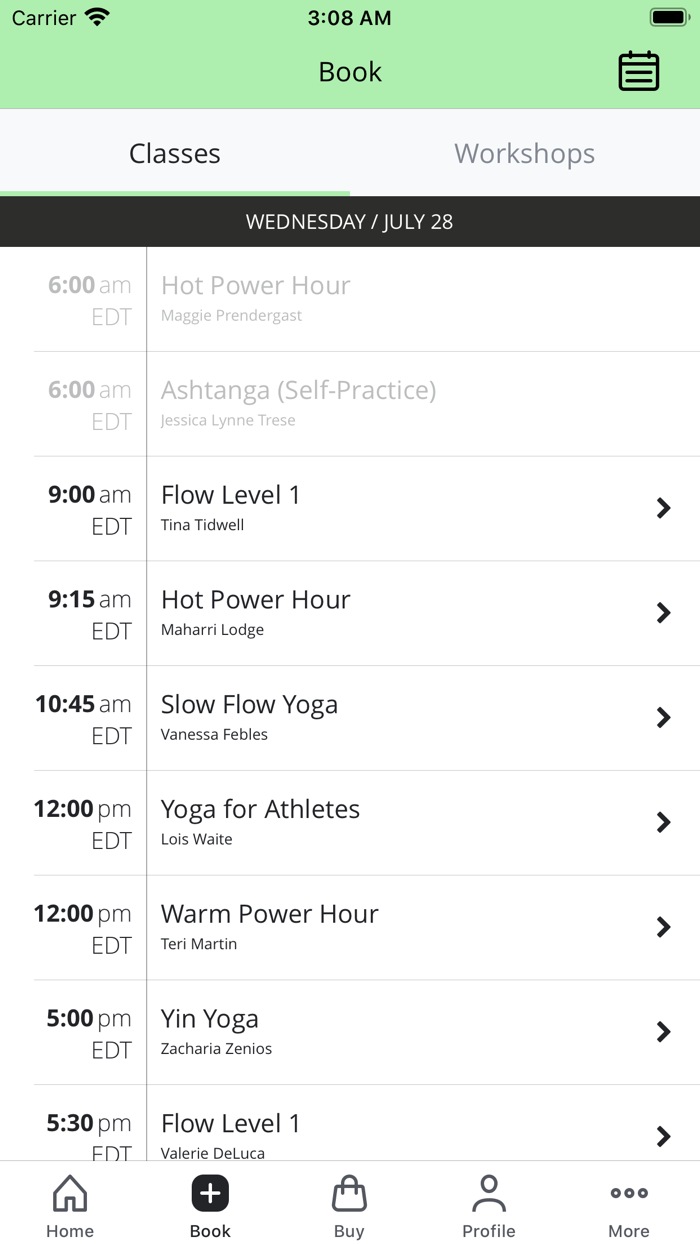The height and width of the screenshot is (1244, 700).
Task: Expand details for Flow Level 1 with Tina Tidwell
Action: pos(663,508)
